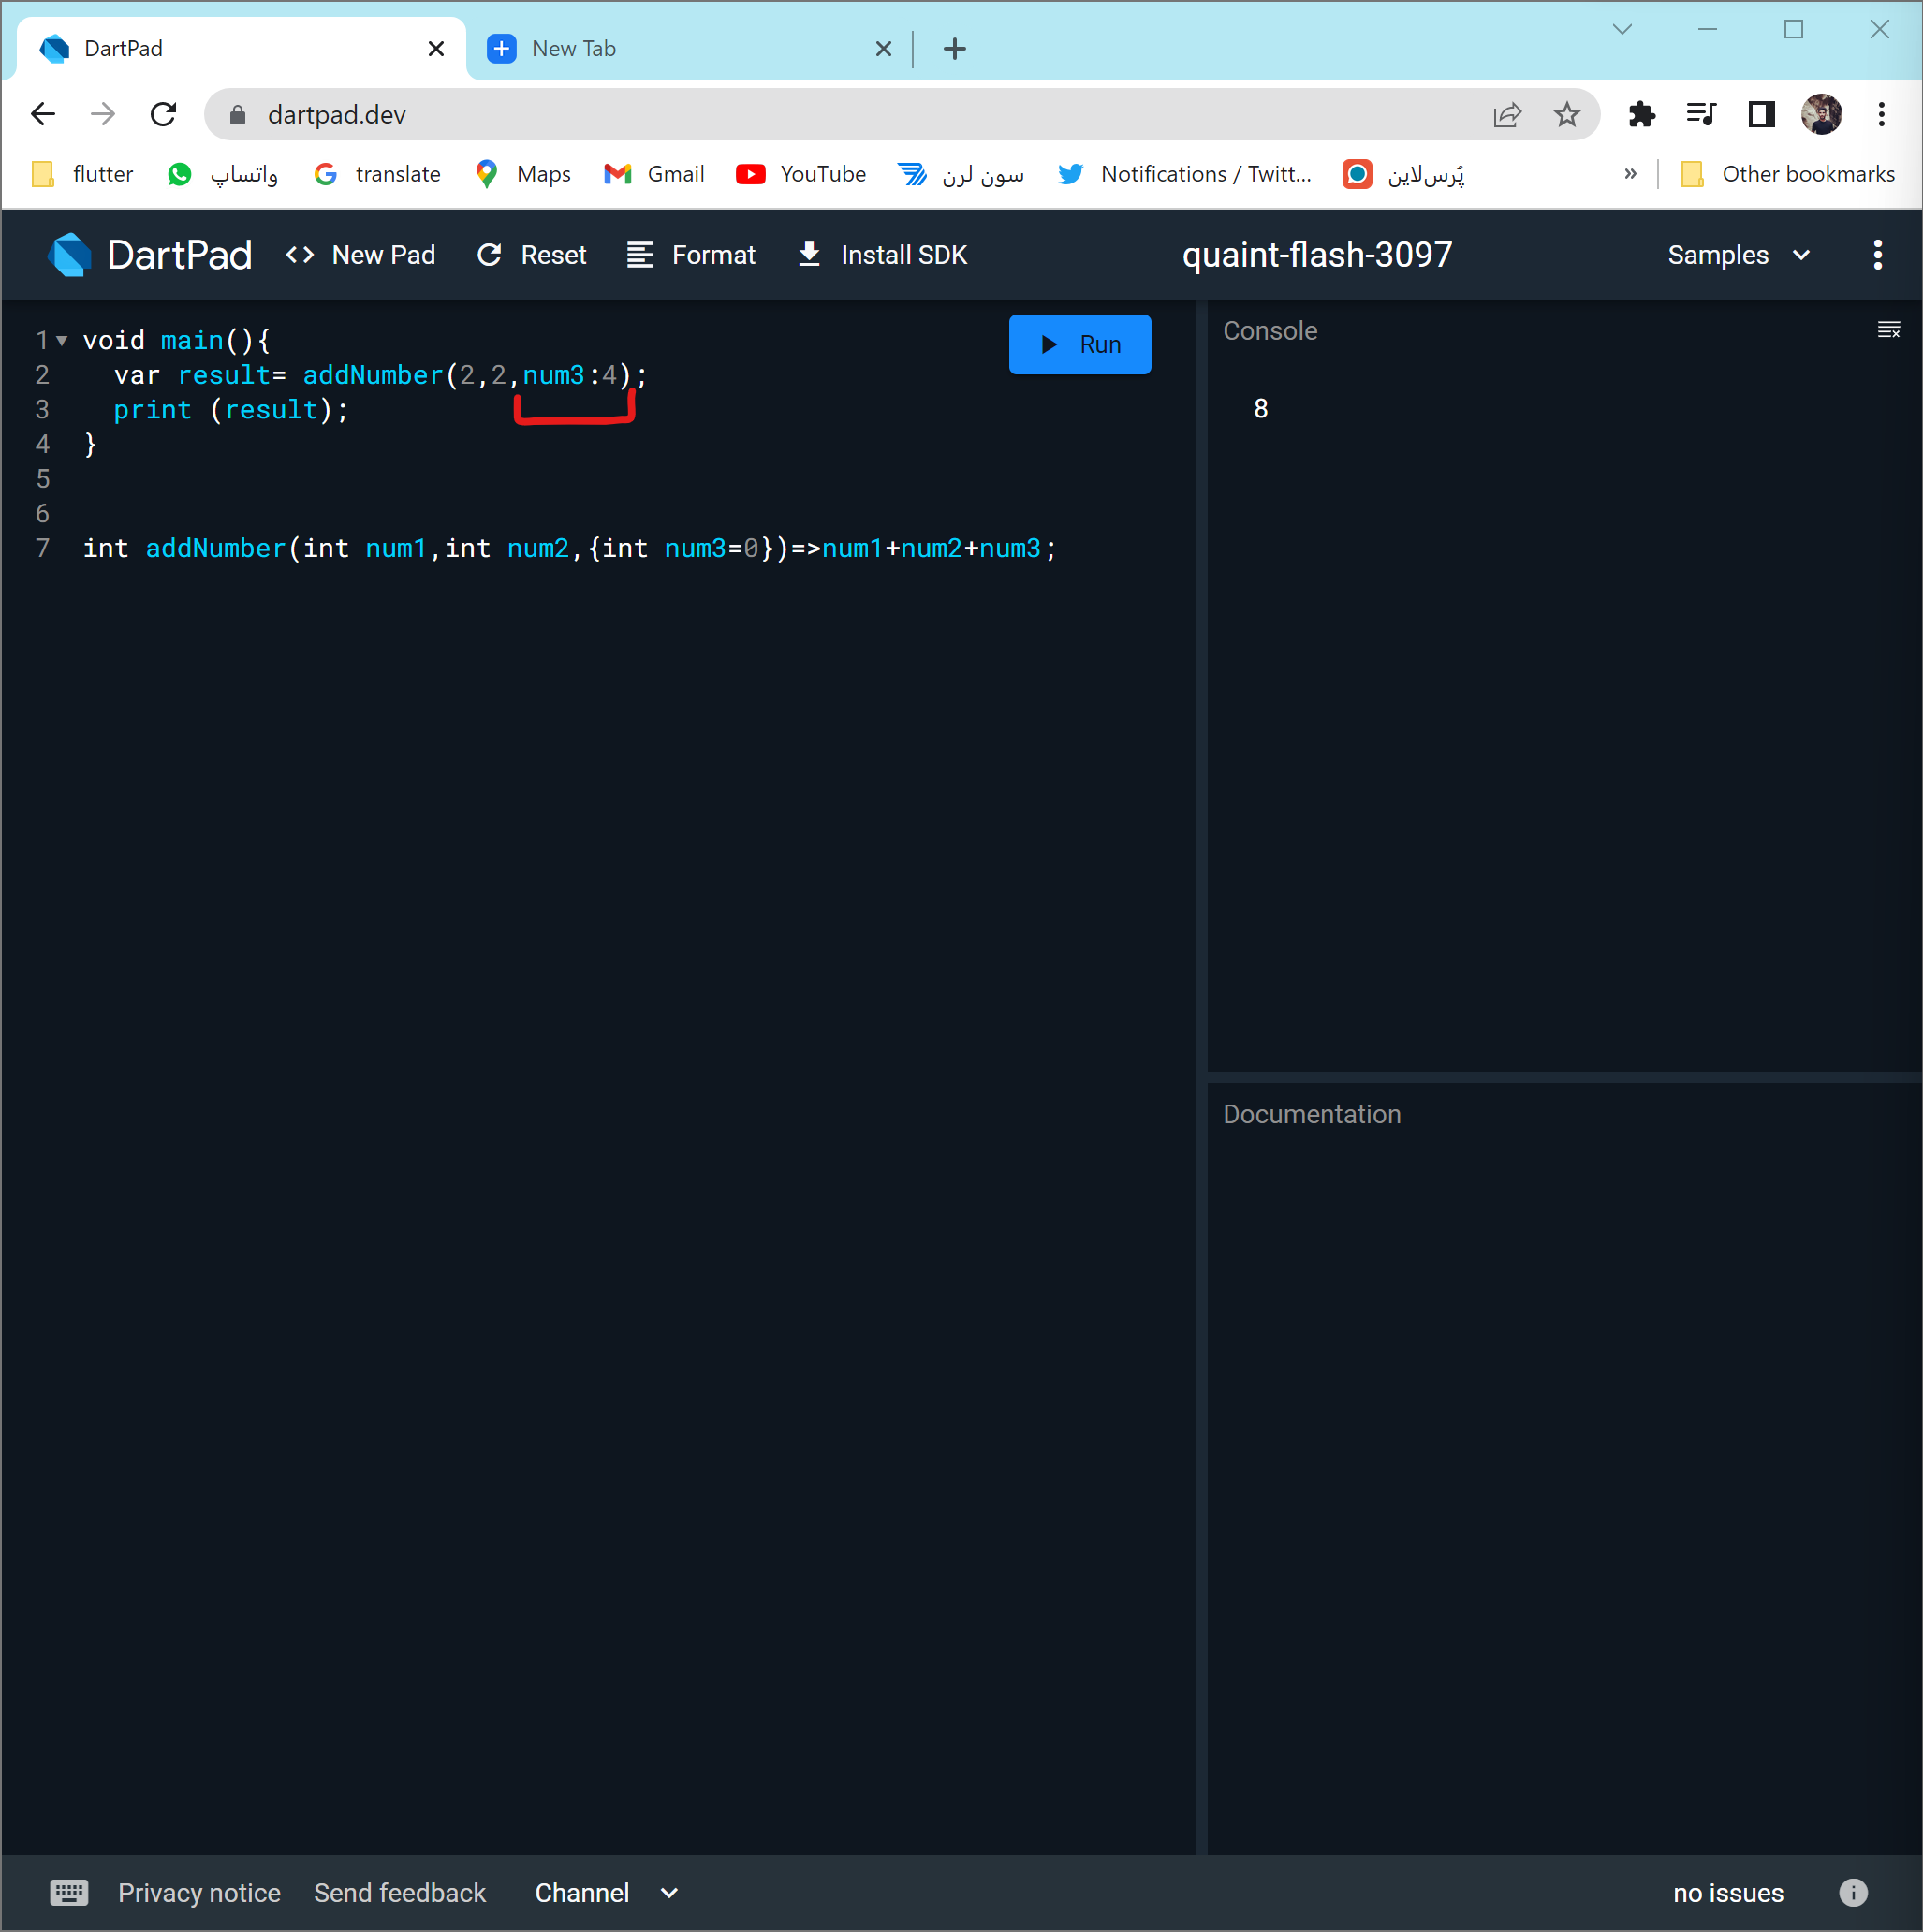Open DartPad's three-dot options menu

tap(1877, 255)
